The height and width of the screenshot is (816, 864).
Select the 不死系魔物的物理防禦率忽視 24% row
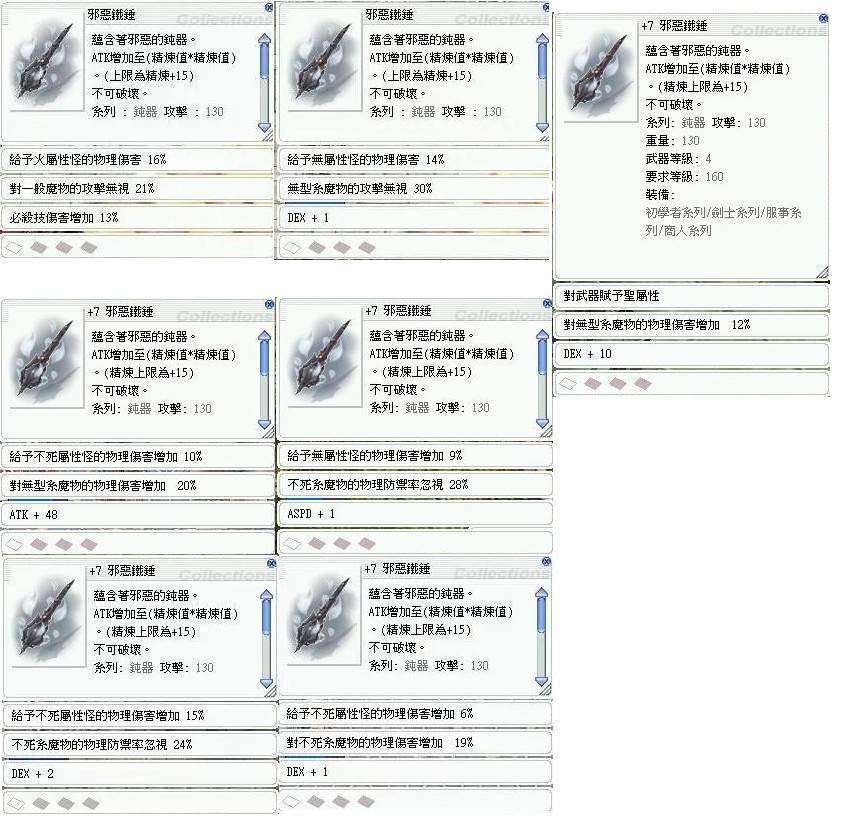click(140, 744)
